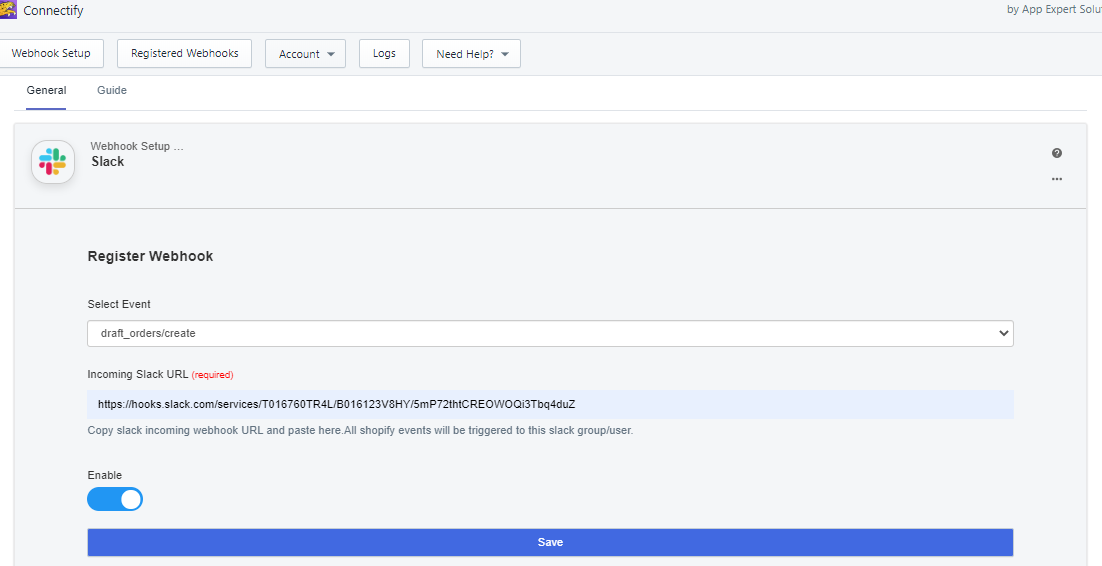Select the General tab
This screenshot has height=566, width=1102.
(x=46, y=90)
